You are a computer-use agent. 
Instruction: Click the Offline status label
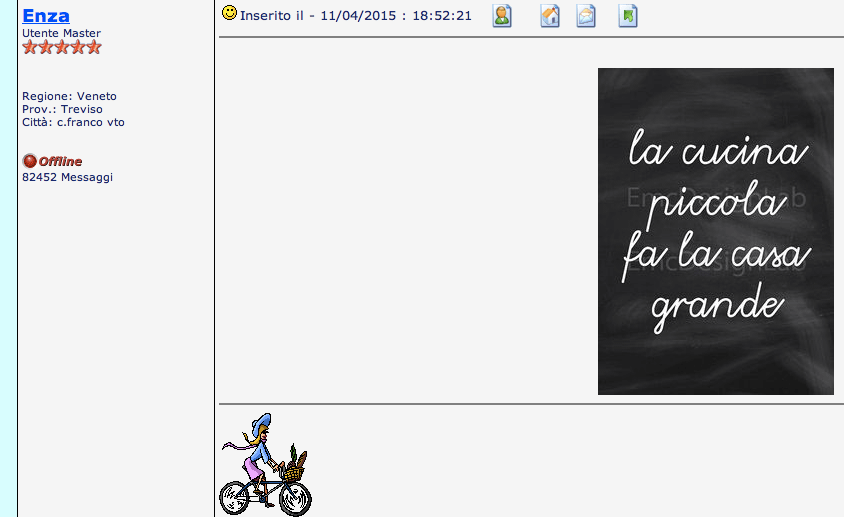pyautogui.click(x=61, y=161)
